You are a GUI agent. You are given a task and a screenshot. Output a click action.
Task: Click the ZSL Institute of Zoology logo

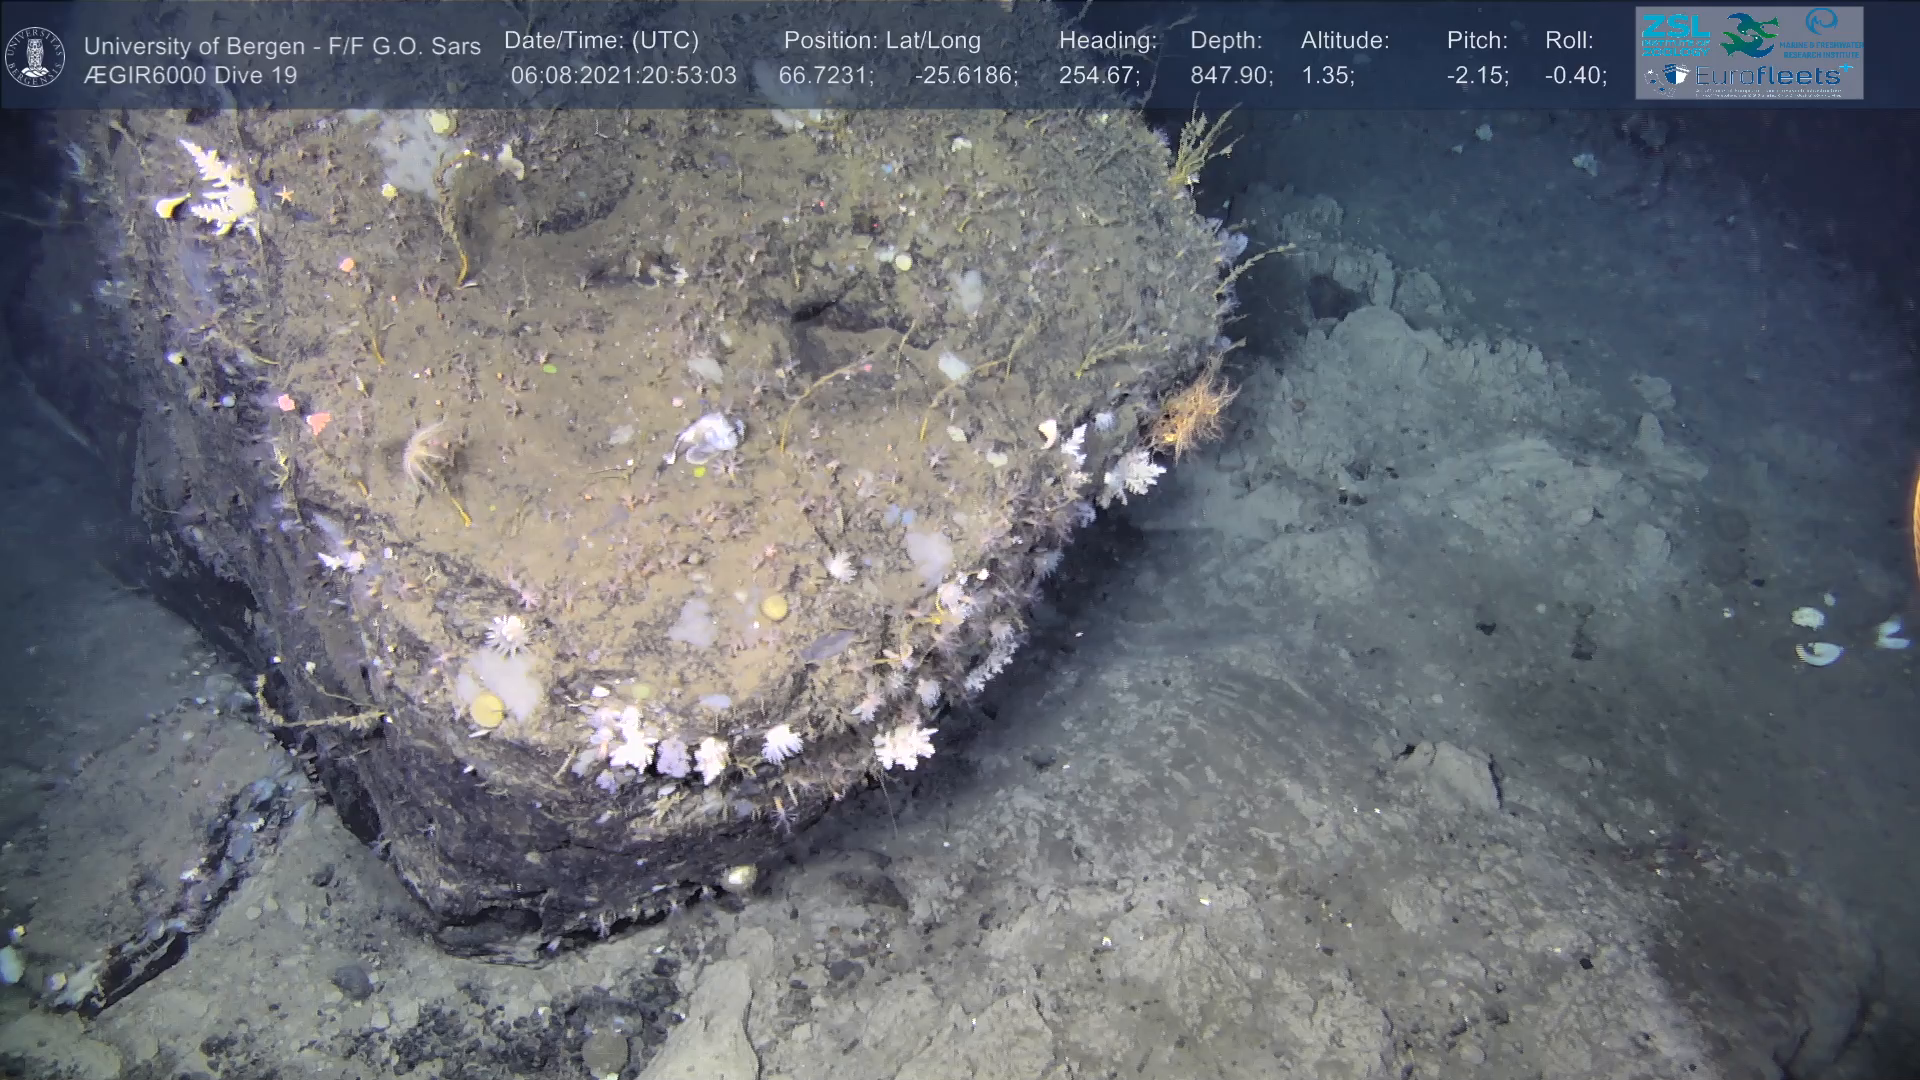coord(1674,36)
